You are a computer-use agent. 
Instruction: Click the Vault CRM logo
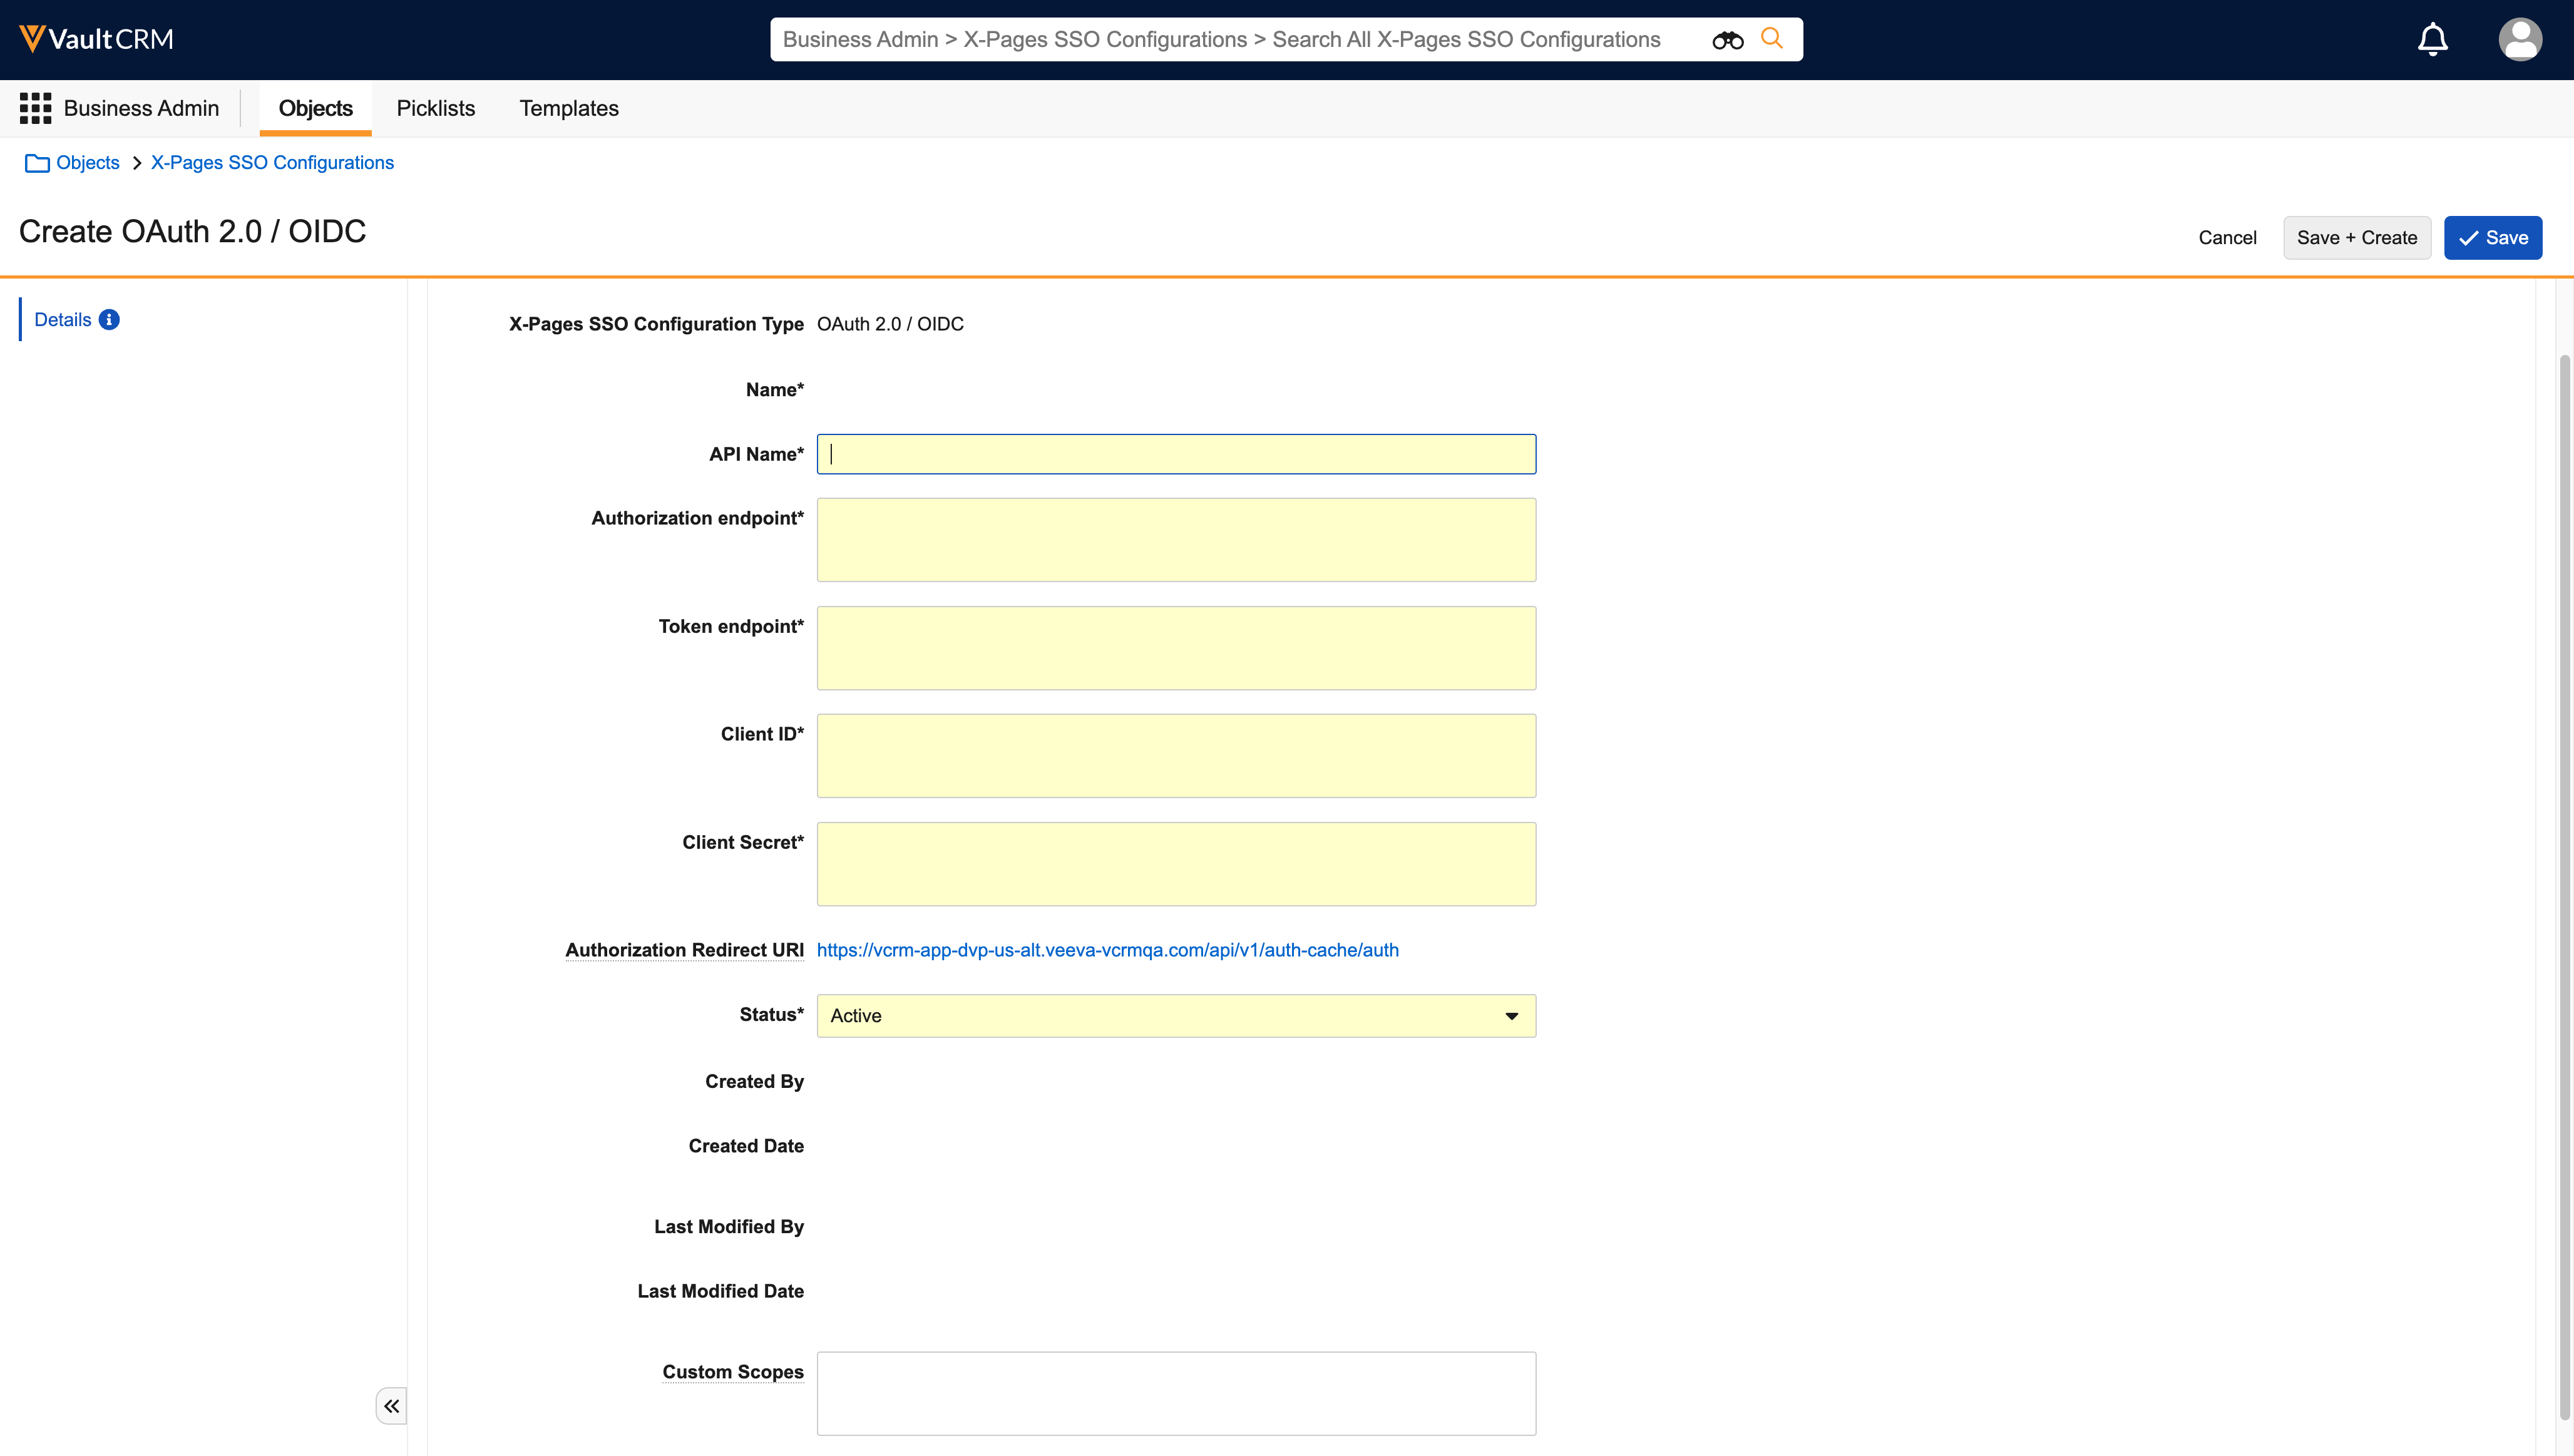96,39
